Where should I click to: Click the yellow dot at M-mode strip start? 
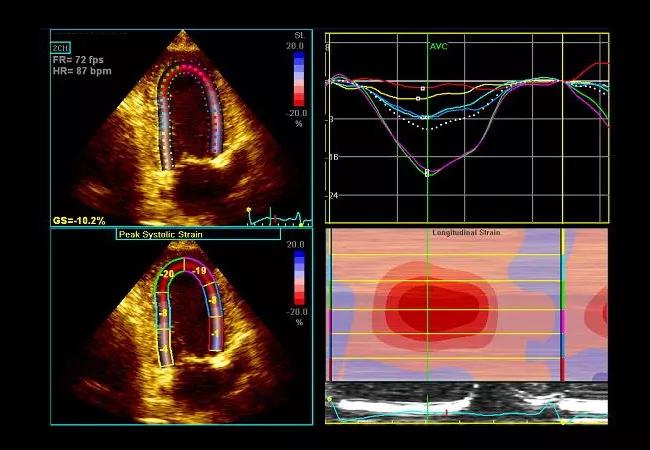tap(331, 399)
